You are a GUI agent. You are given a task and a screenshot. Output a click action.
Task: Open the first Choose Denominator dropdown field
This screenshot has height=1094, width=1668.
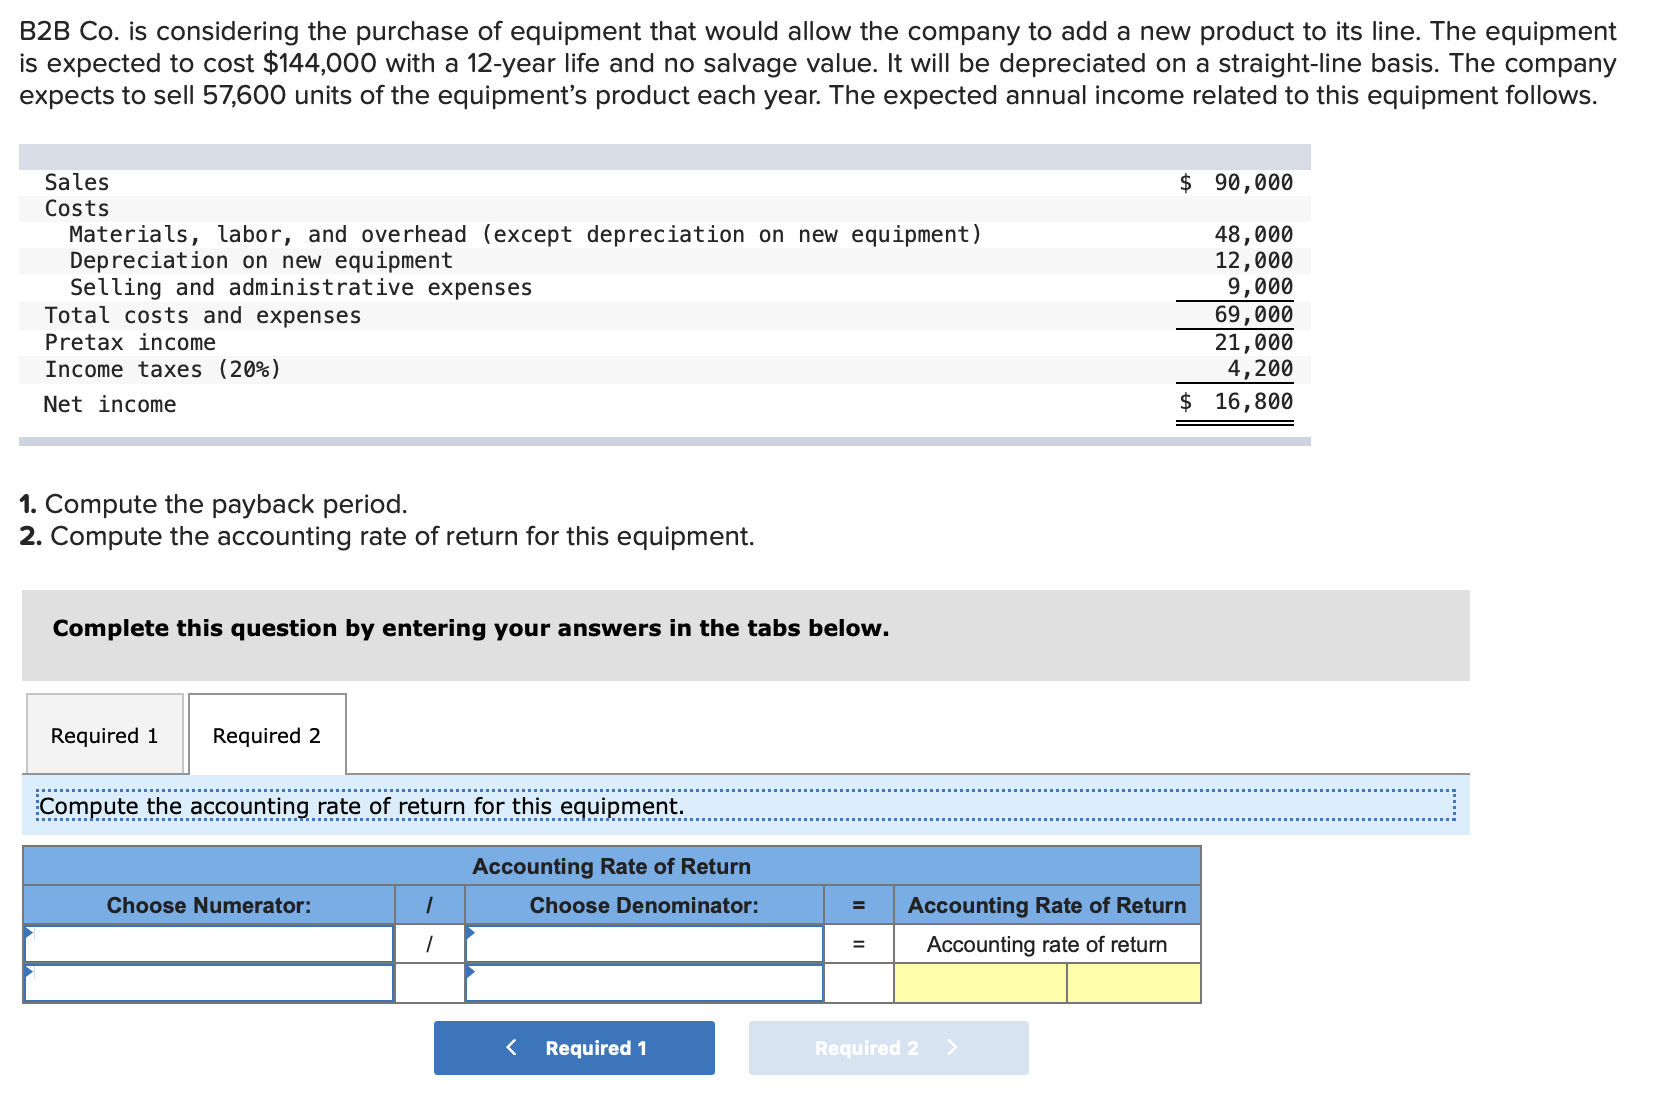tap(644, 943)
